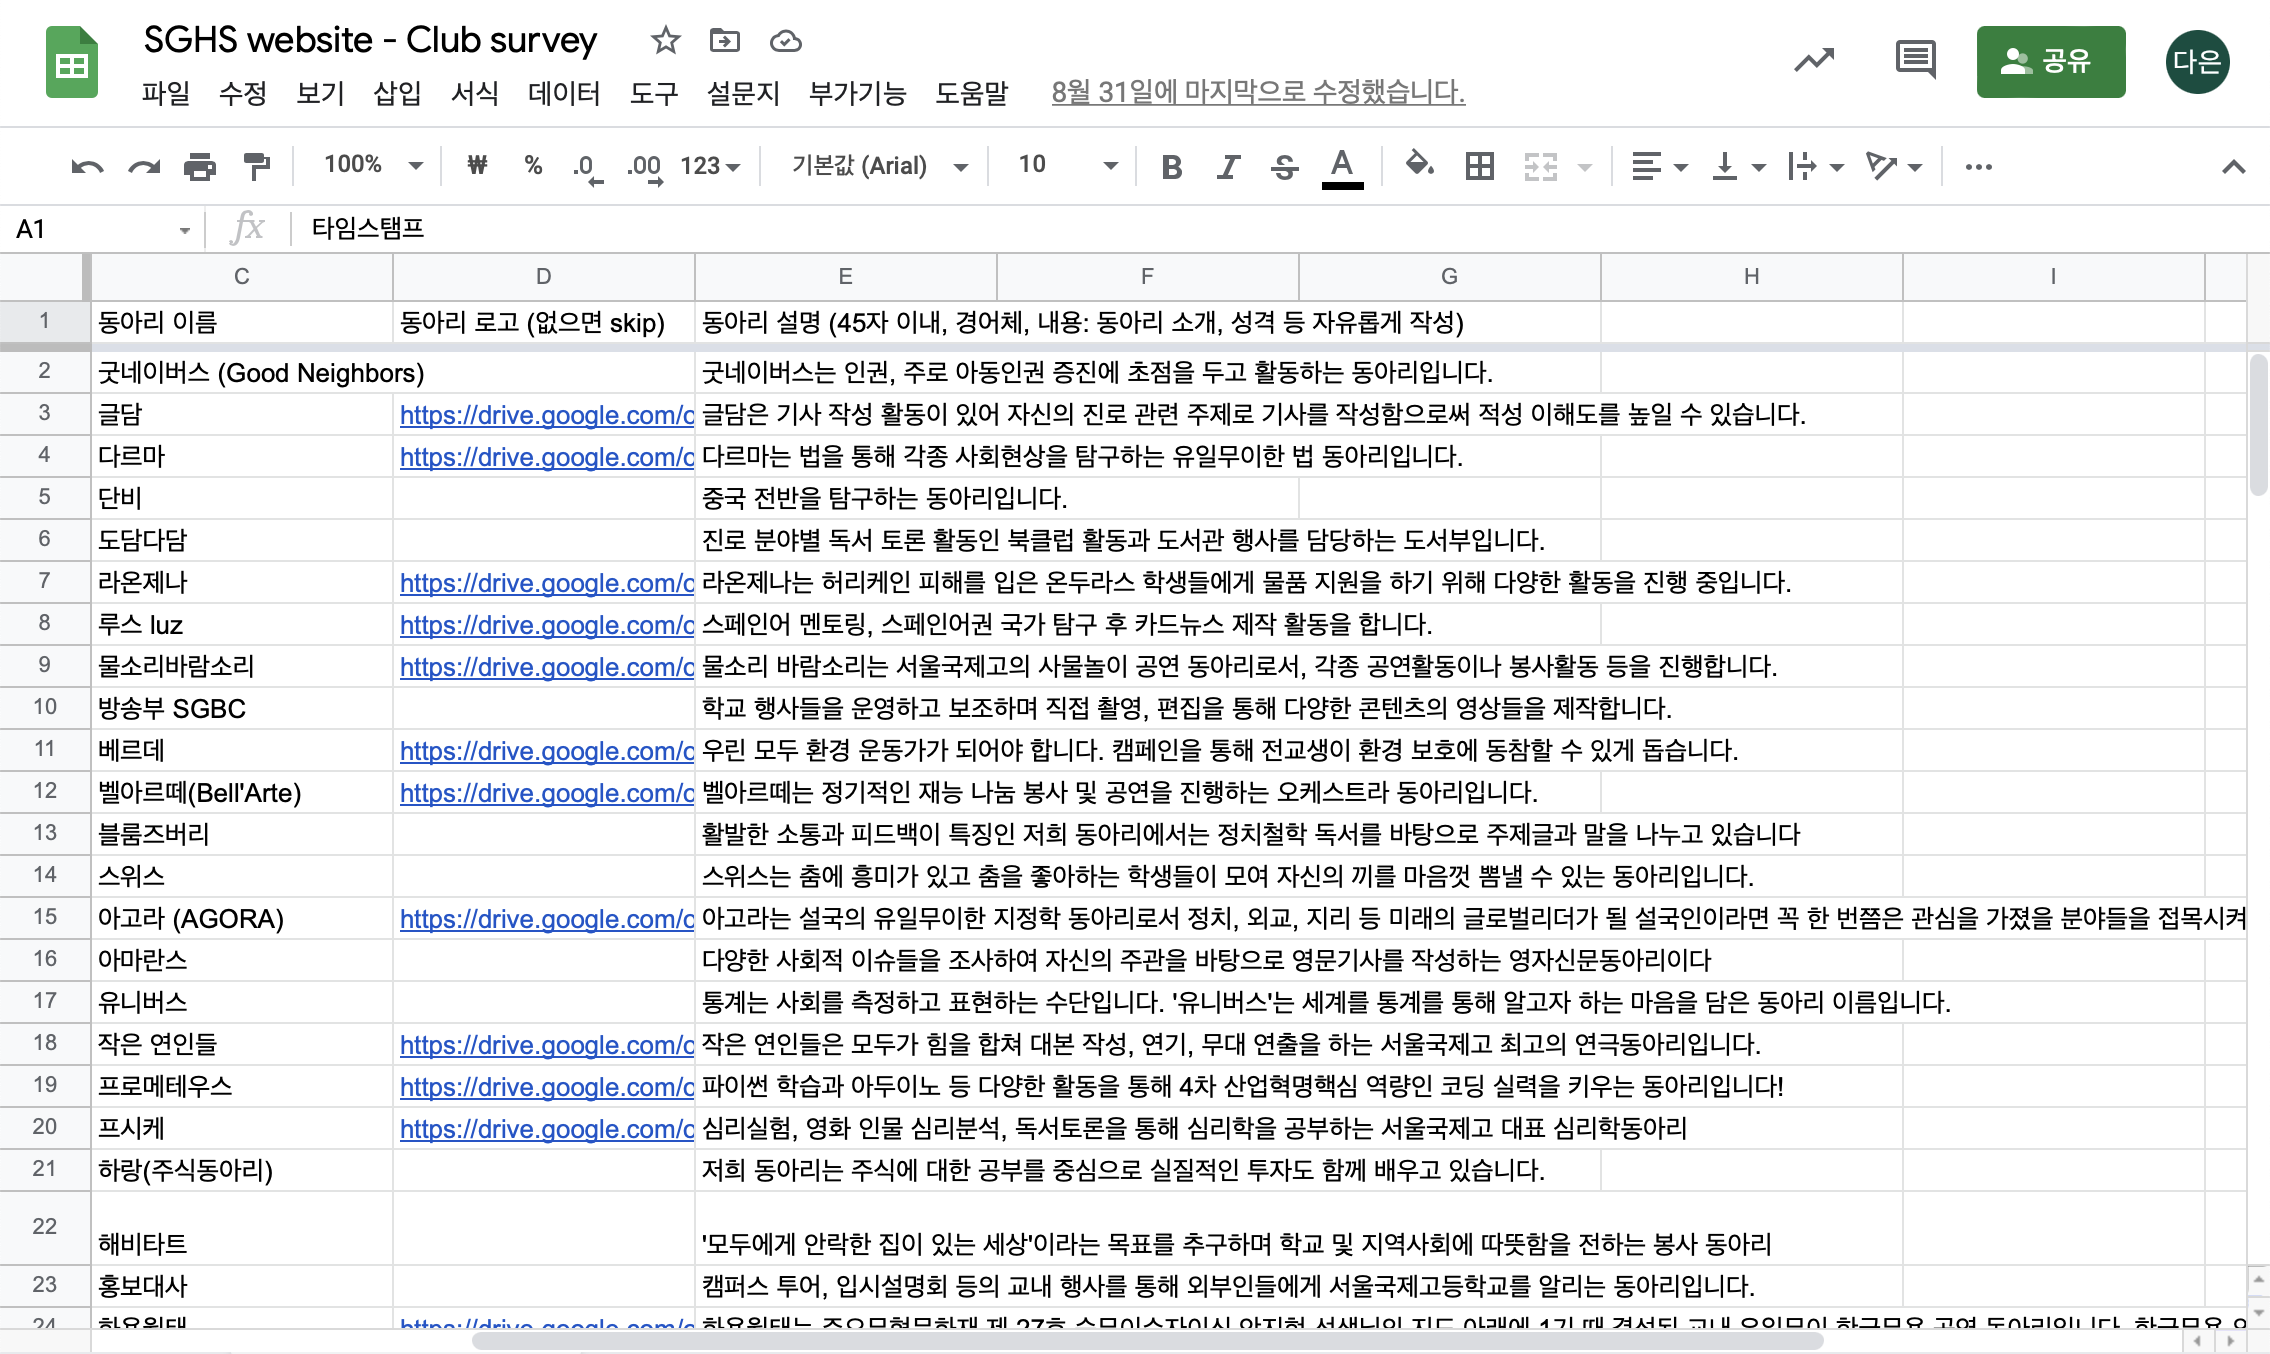Open the 도구 menu
Image resolution: width=2270 pixels, height=1354 pixels.
(x=654, y=93)
